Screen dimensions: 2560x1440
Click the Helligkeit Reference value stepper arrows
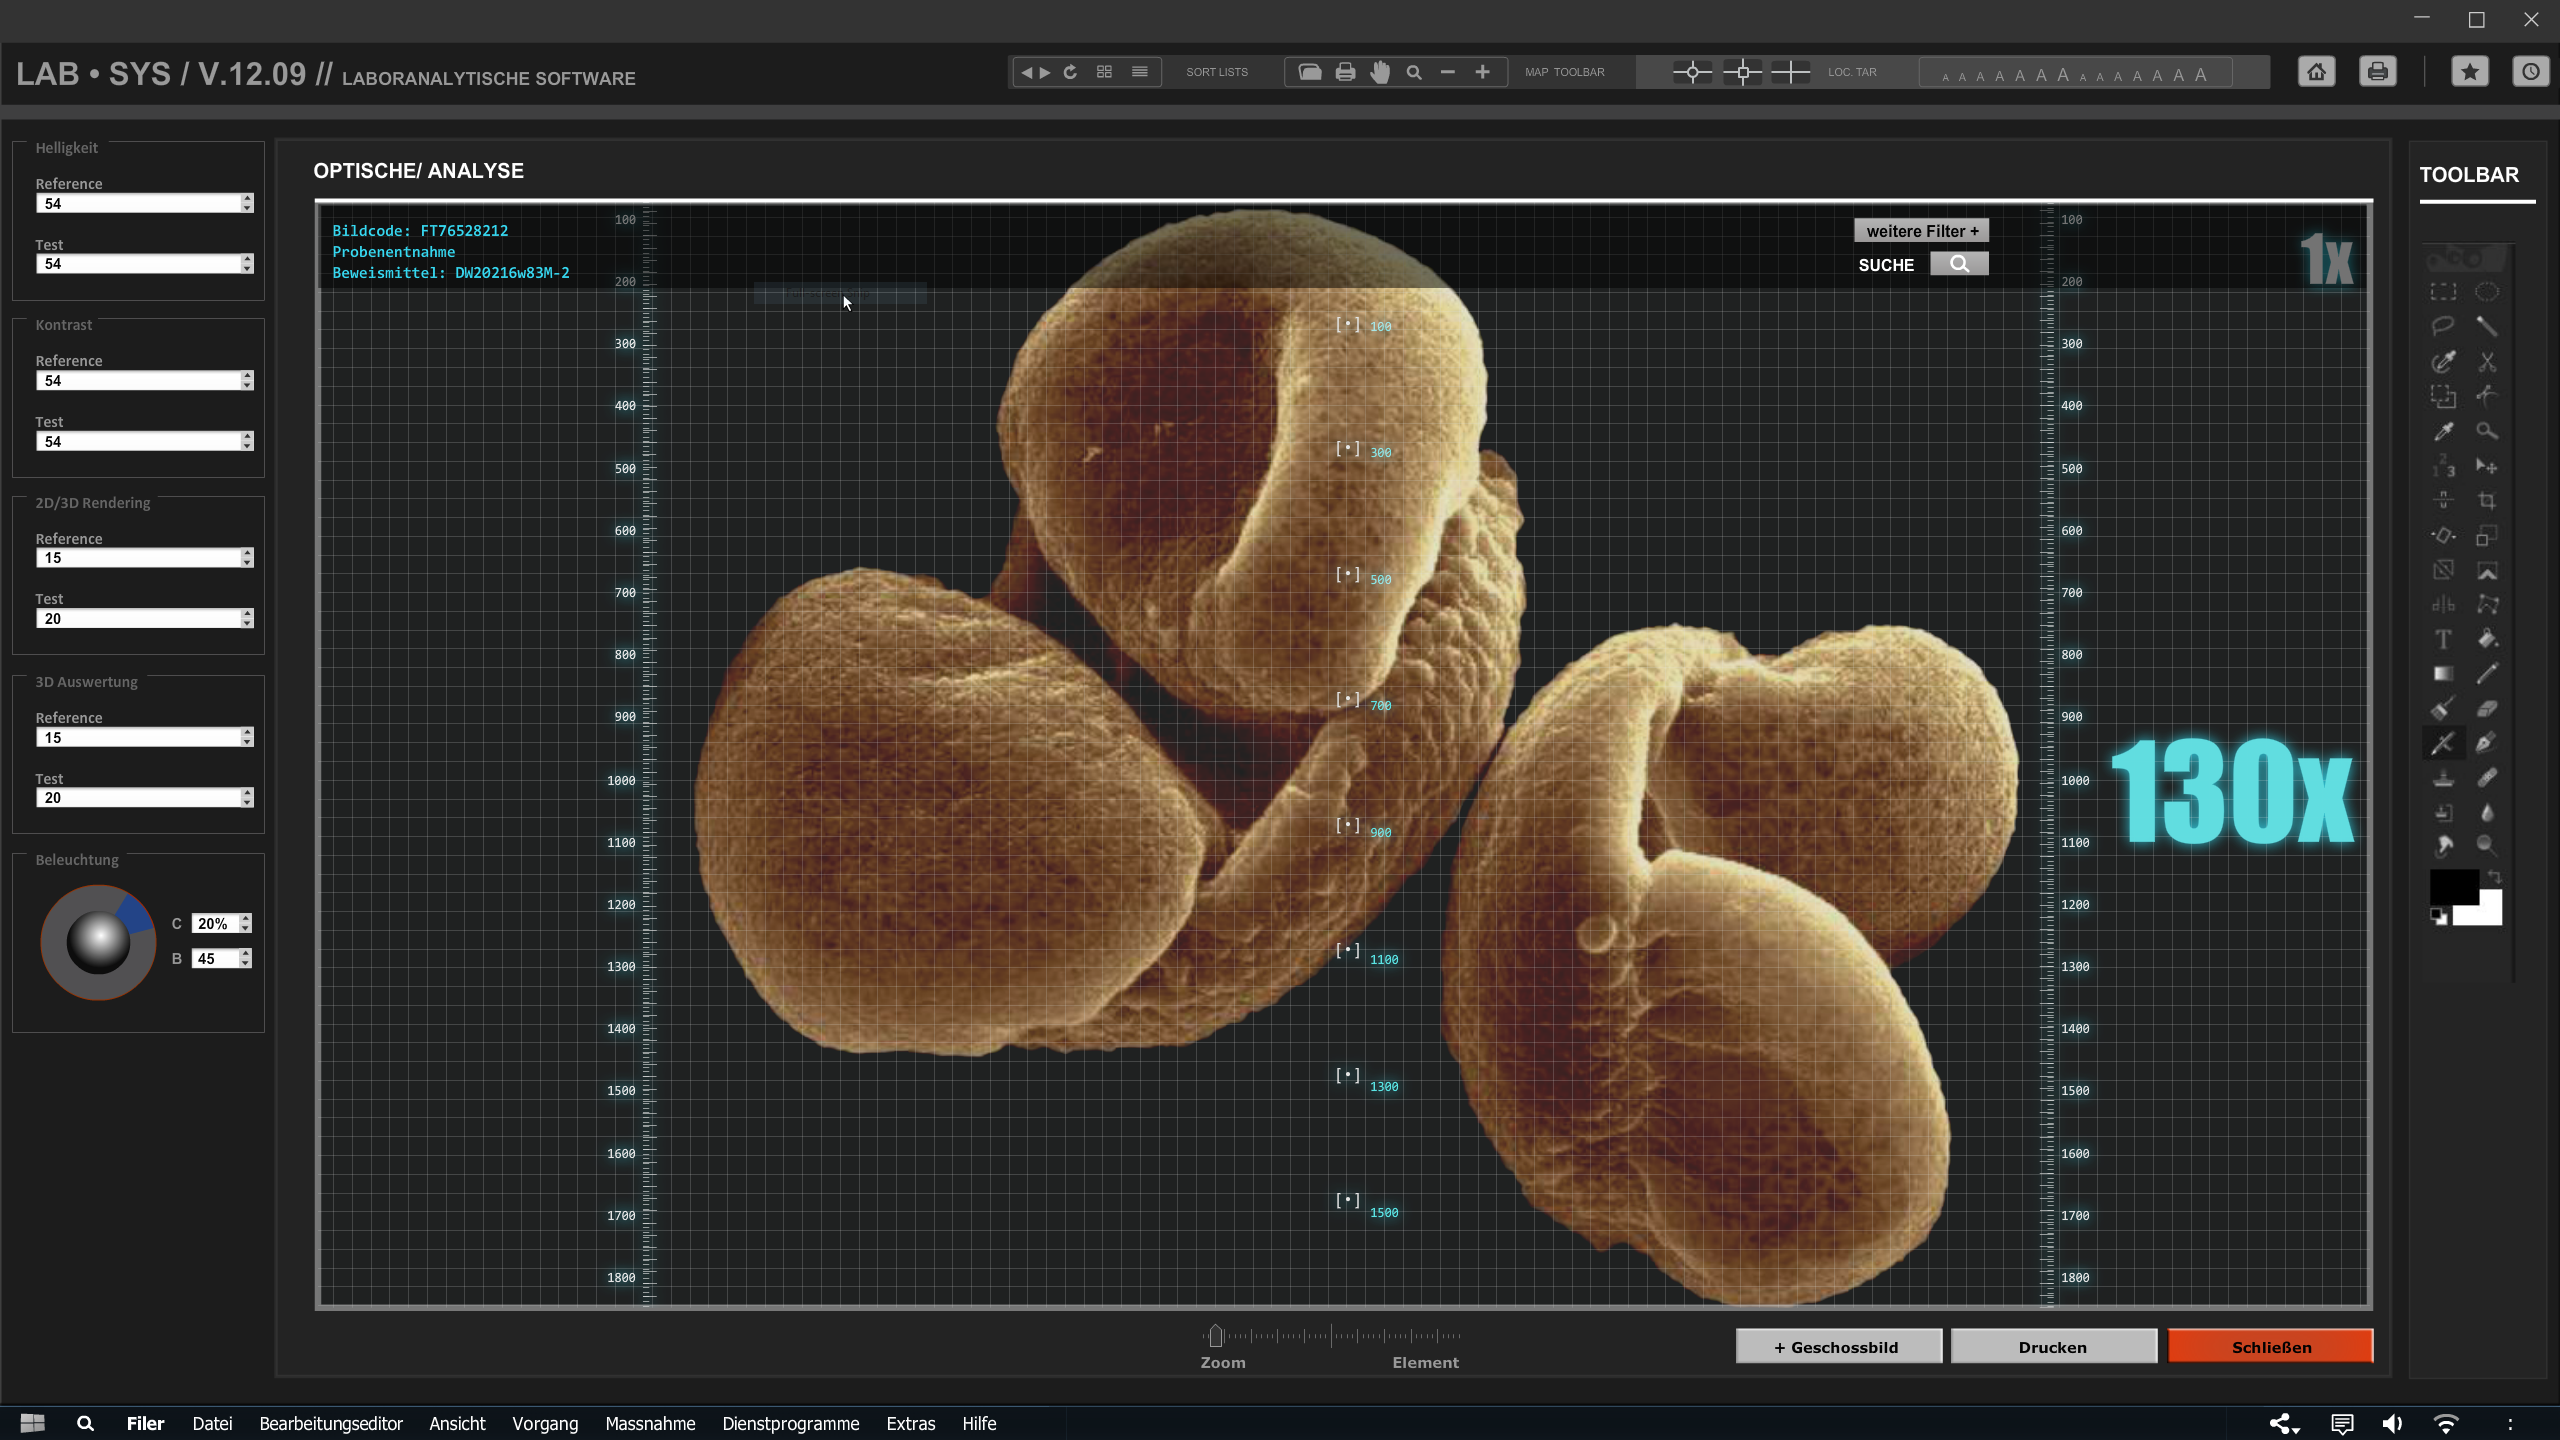point(247,203)
